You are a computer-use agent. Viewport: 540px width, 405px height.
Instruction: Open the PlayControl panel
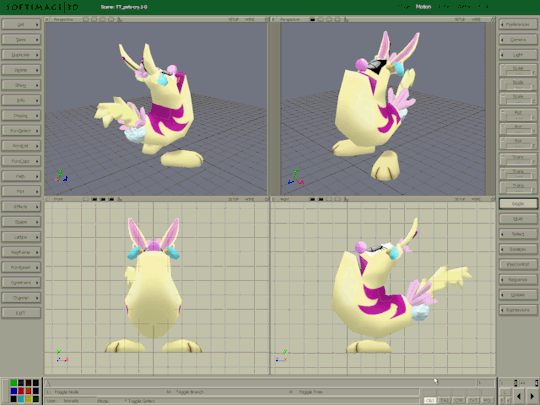pos(518,264)
